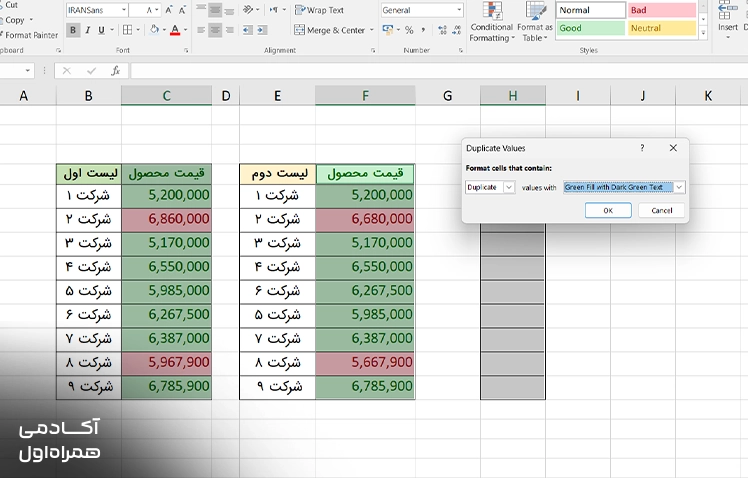Click the red Font Color button
This screenshot has width=748, height=478.
click(x=175, y=30)
